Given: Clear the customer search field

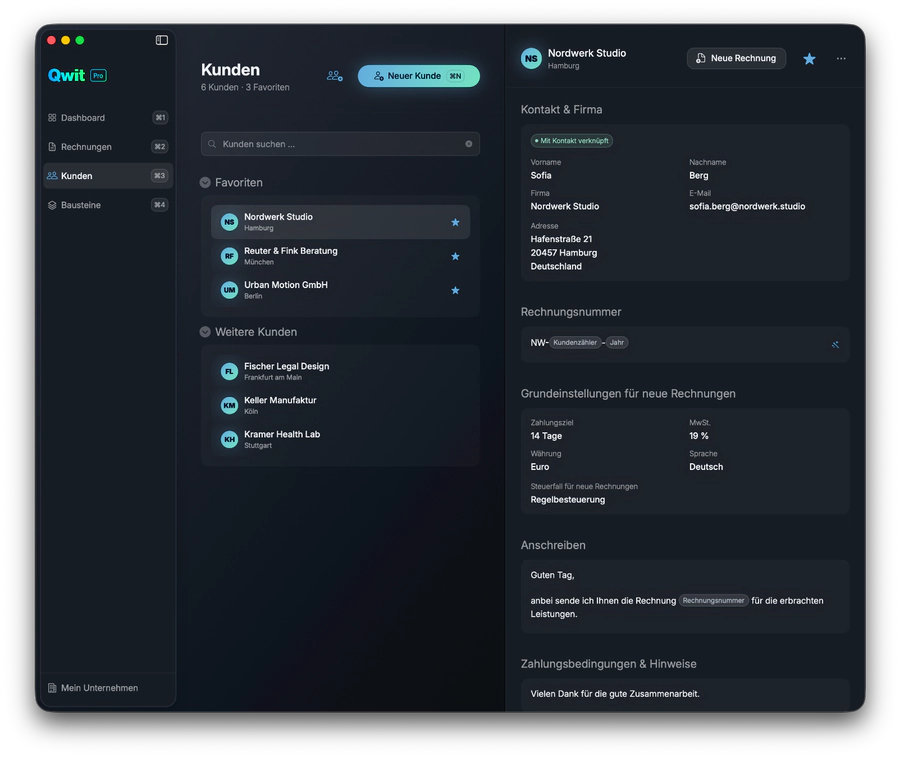Looking at the screenshot, I should coord(469,144).
